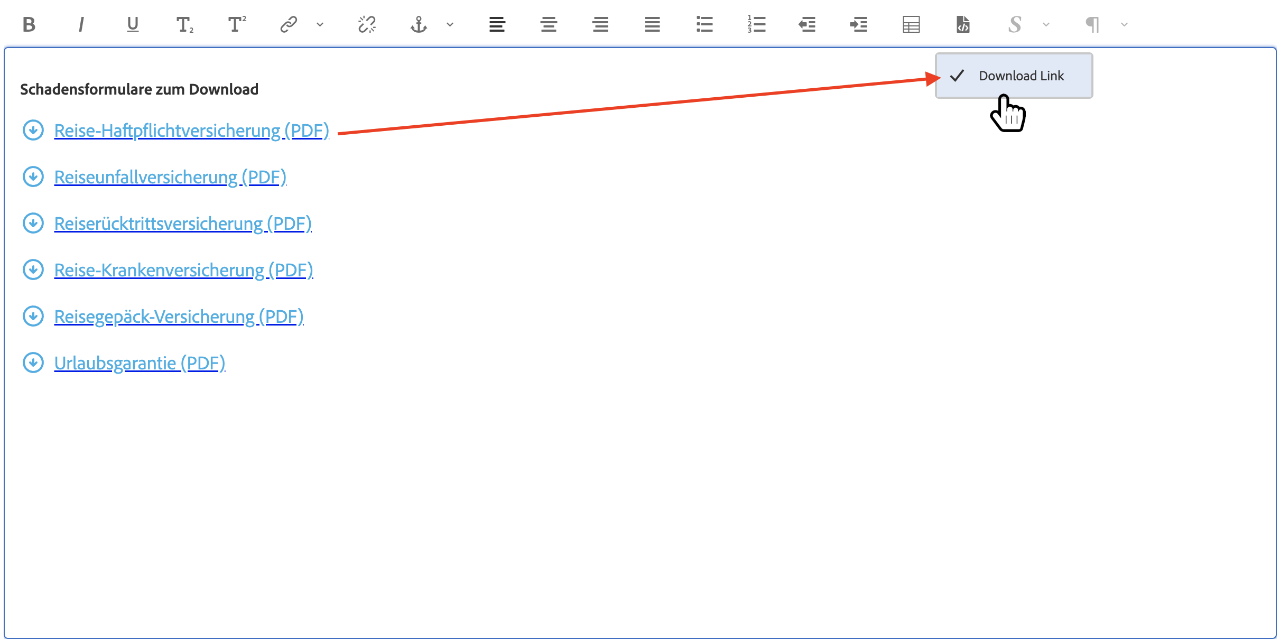Expand the chevron next to the anchor icon
1280x641 pixels.
[x=450, y=25]
